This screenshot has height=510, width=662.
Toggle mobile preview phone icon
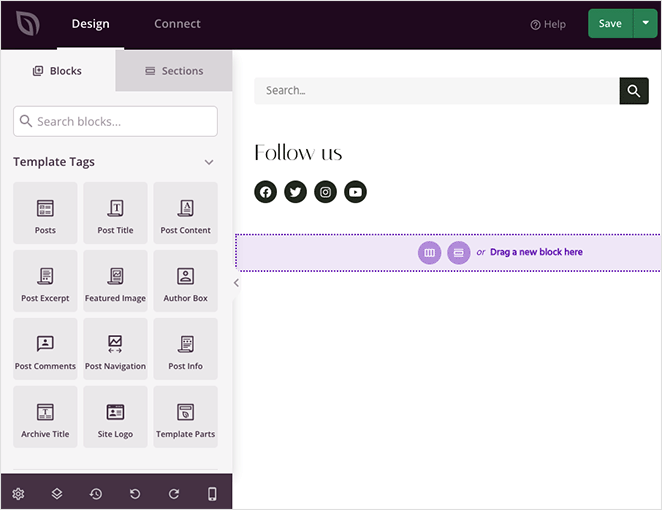(212, 494)
